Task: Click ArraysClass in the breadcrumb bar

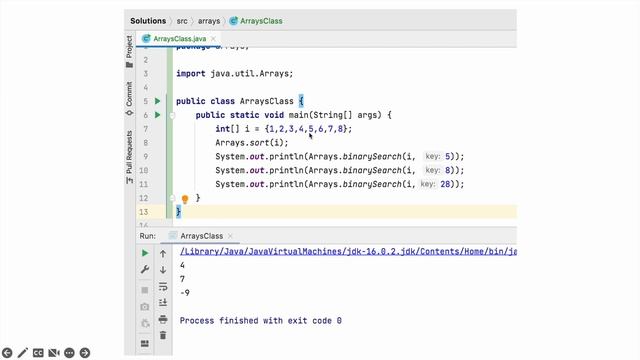Action: pos(256,21)
